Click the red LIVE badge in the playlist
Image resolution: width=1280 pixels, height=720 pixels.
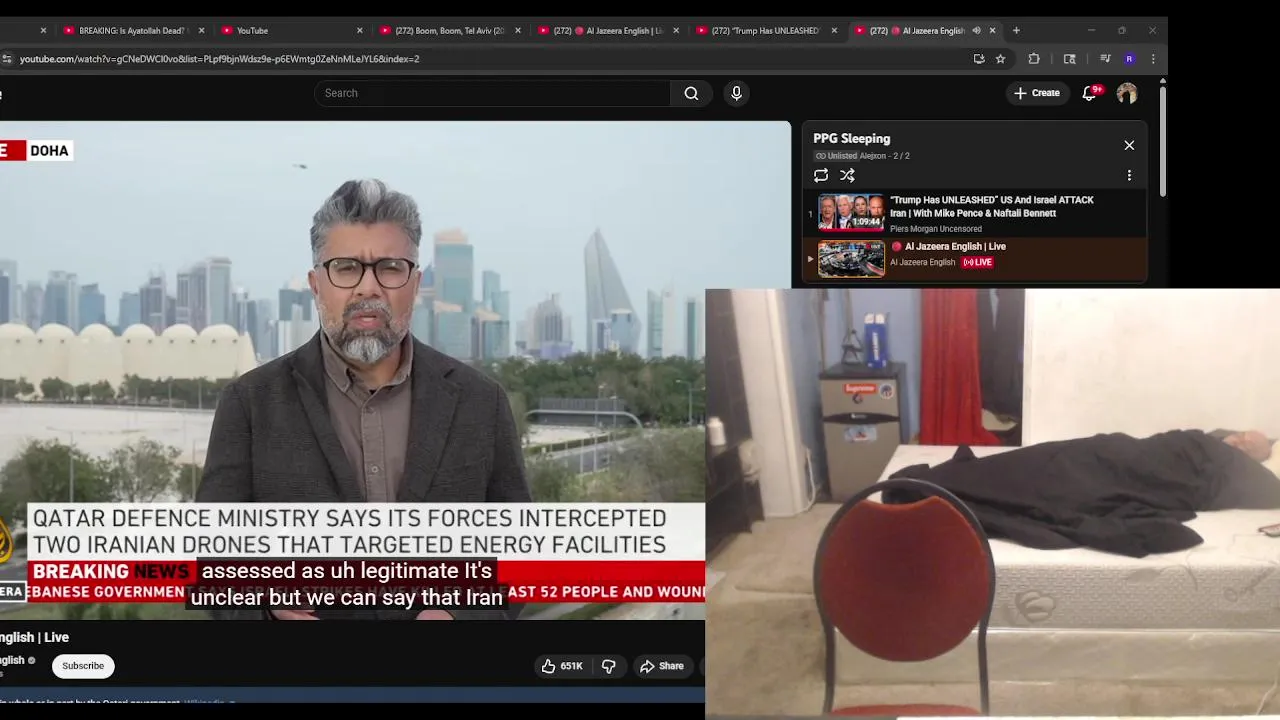pyautogui.click(x=977, y=262)
